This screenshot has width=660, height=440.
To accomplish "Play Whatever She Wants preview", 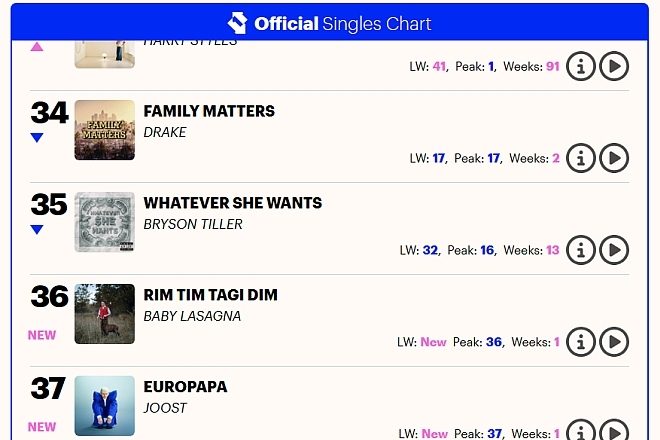I will click(x=614, y=250).
